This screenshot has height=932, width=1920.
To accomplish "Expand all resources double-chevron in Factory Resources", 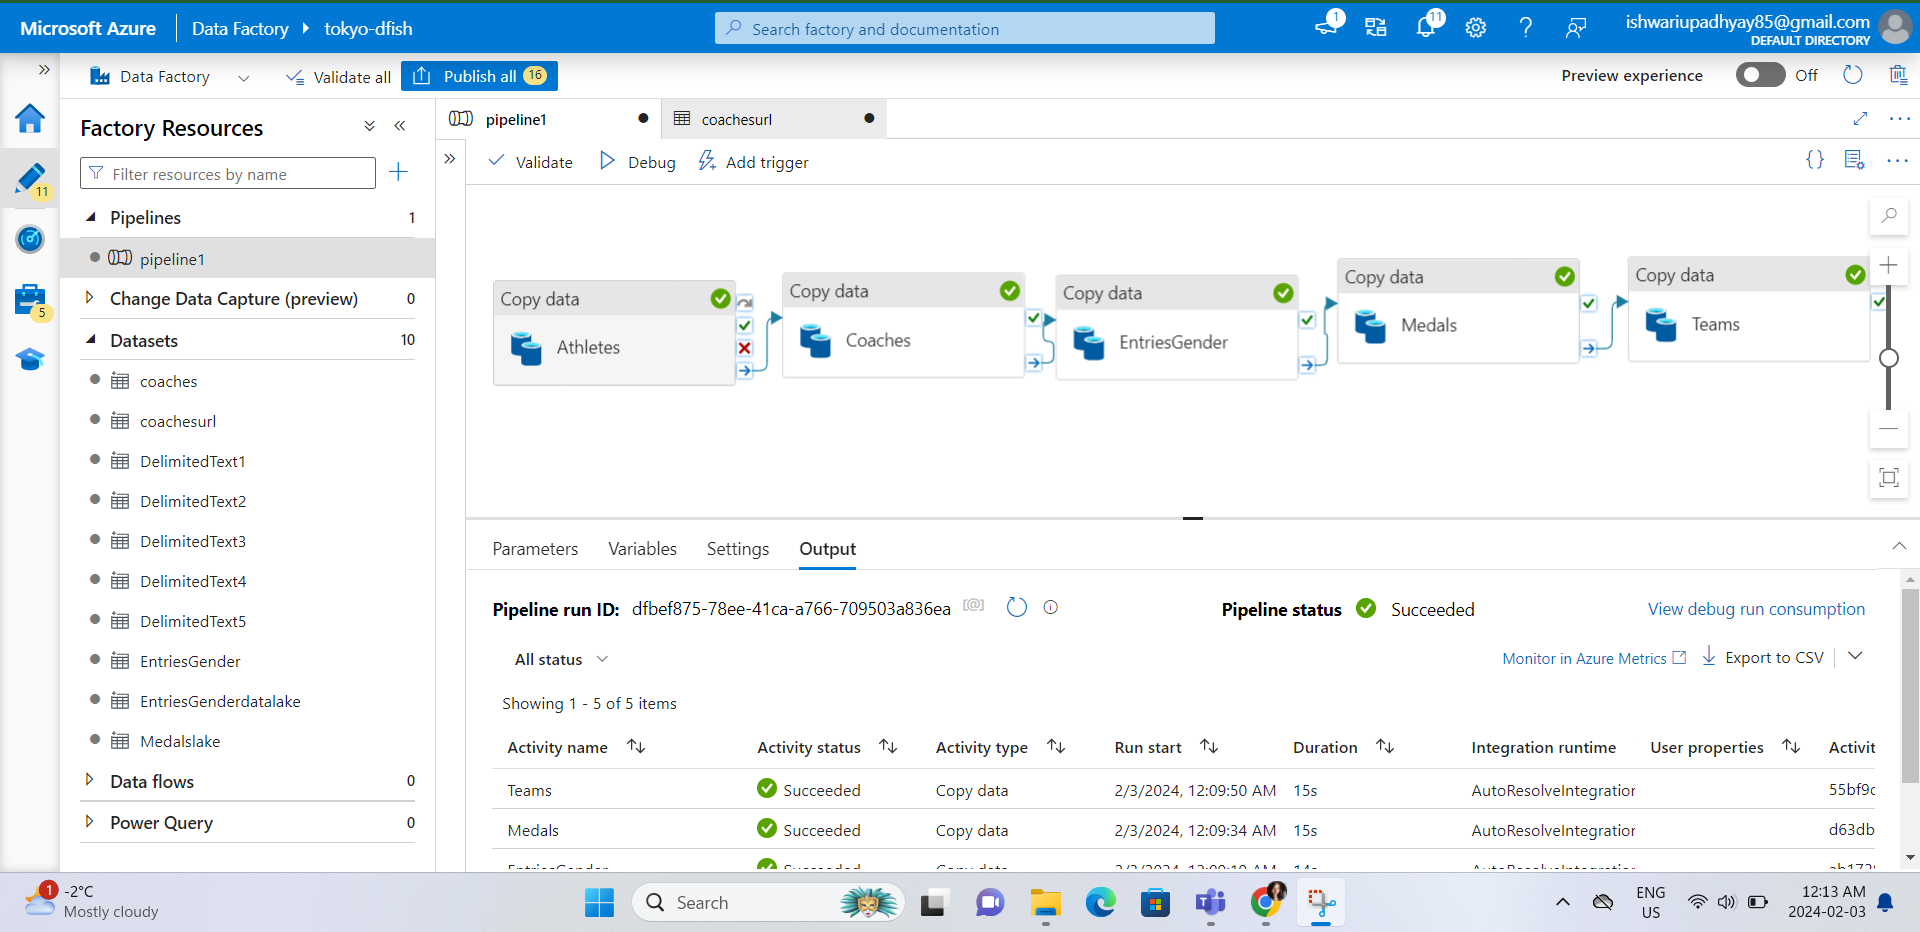I will pyautogui.click(x=370, y=126).
